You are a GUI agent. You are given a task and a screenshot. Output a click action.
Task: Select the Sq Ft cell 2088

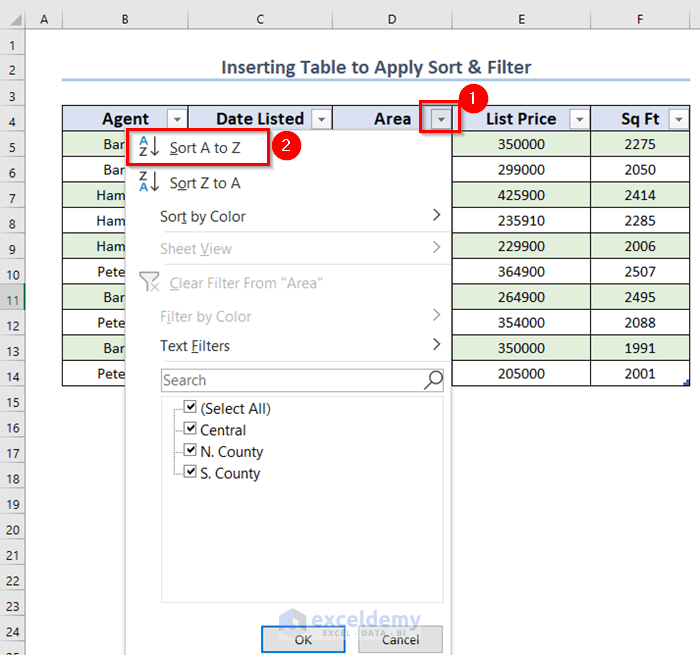(640, 322)
